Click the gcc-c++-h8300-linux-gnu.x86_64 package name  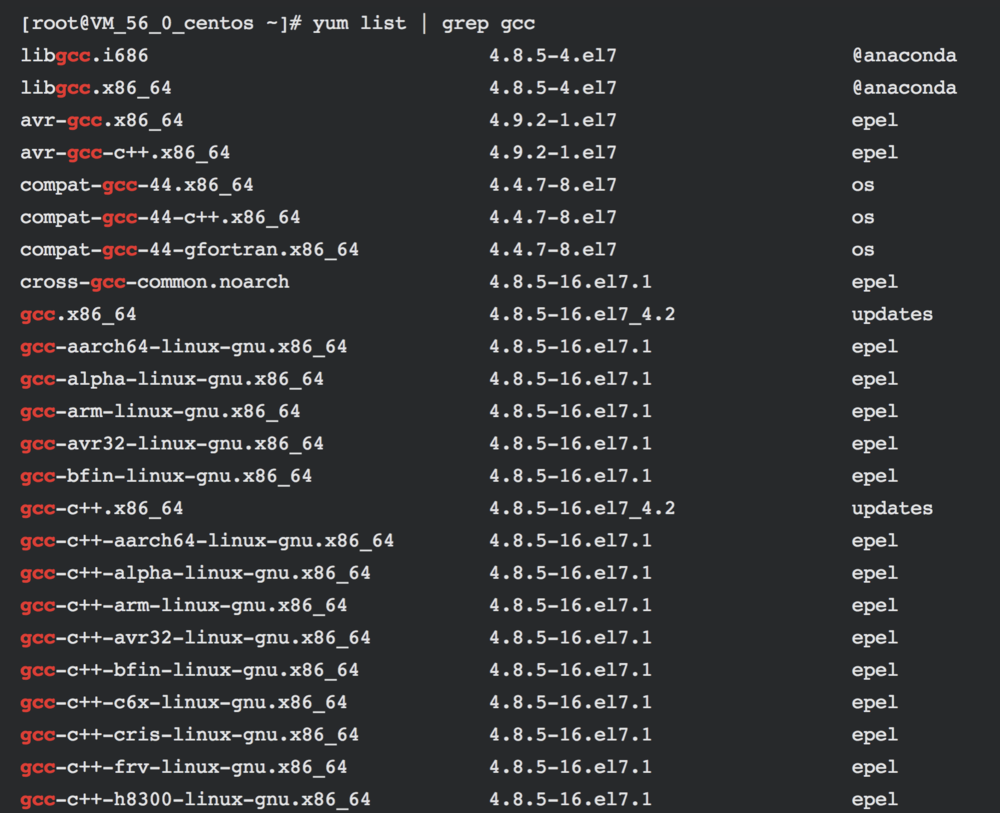(195, 799)
